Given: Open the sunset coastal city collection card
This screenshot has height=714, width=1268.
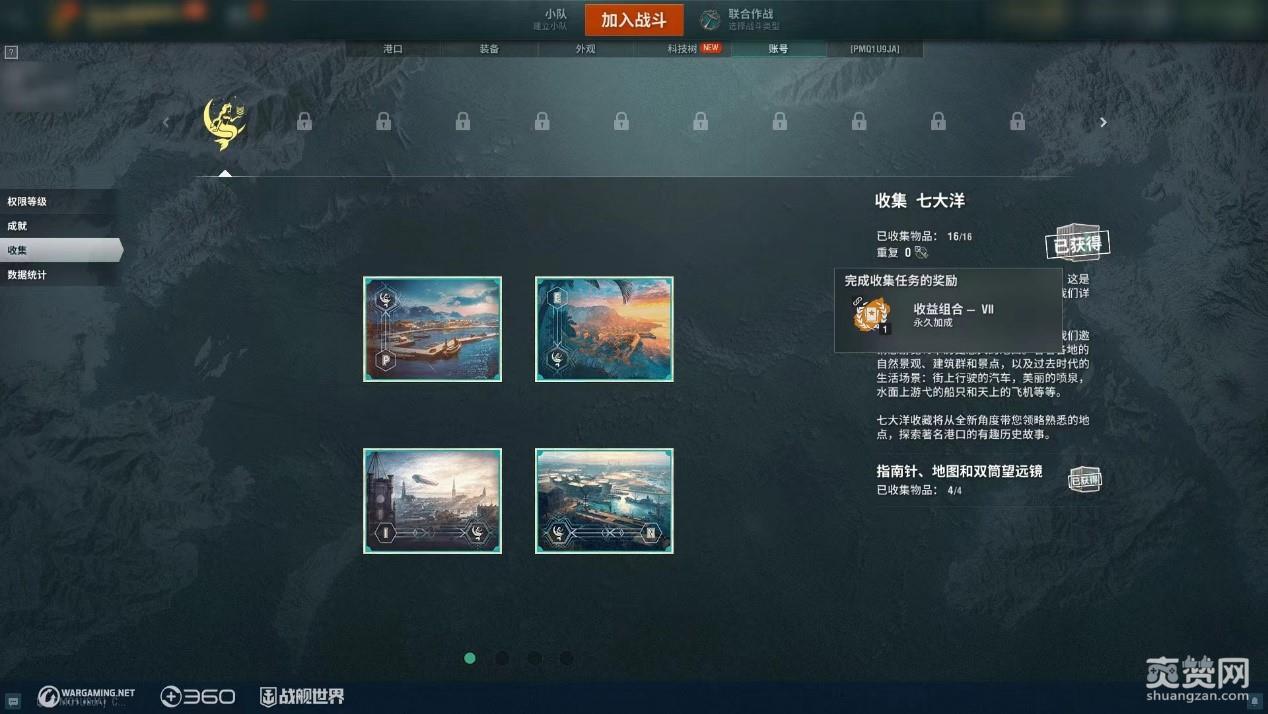Looking at the screenshot, I should coord(604,329).
